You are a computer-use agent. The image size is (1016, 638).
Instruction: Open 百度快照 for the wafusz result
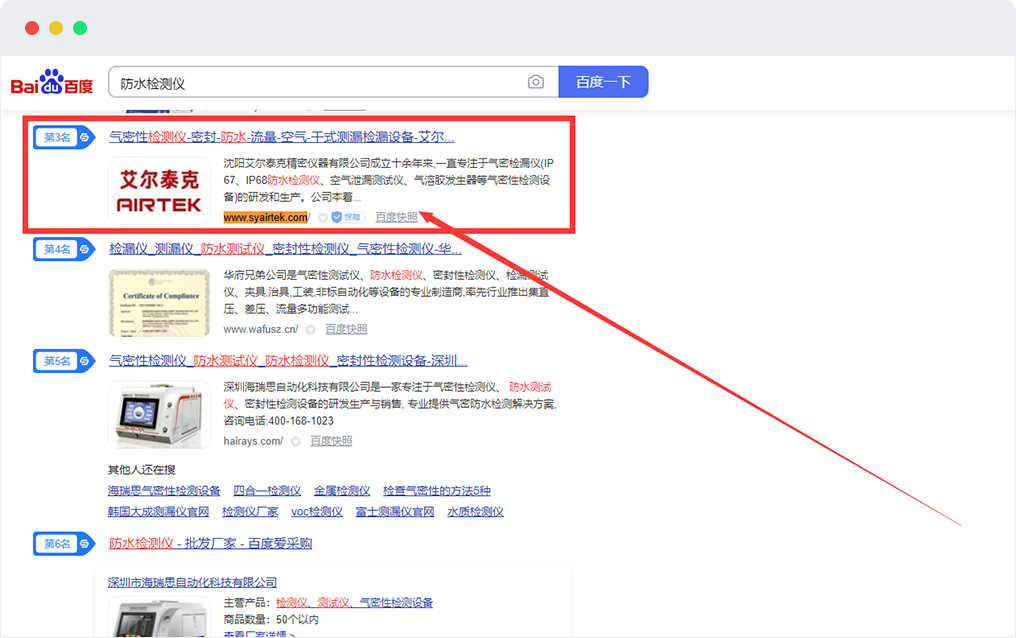[346, 330]
